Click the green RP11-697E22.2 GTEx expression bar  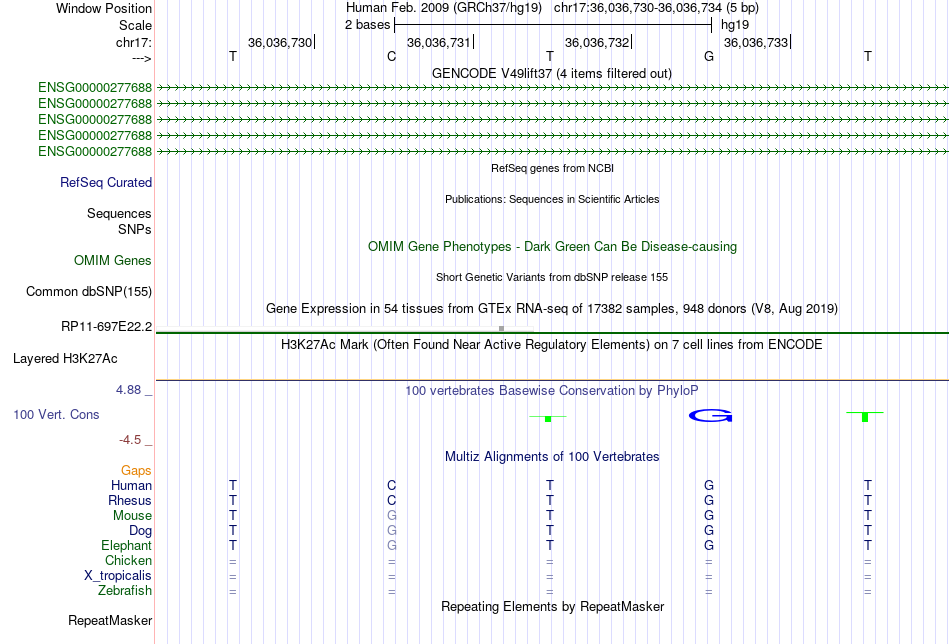click(x=552, y=333)
